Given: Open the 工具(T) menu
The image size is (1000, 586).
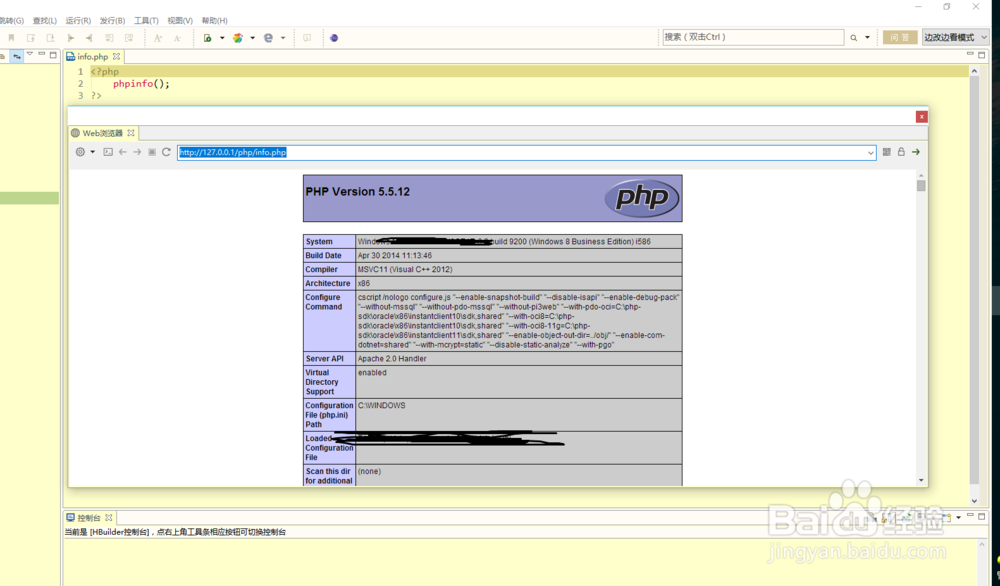Looking at the screenshot, I should 146,20.
